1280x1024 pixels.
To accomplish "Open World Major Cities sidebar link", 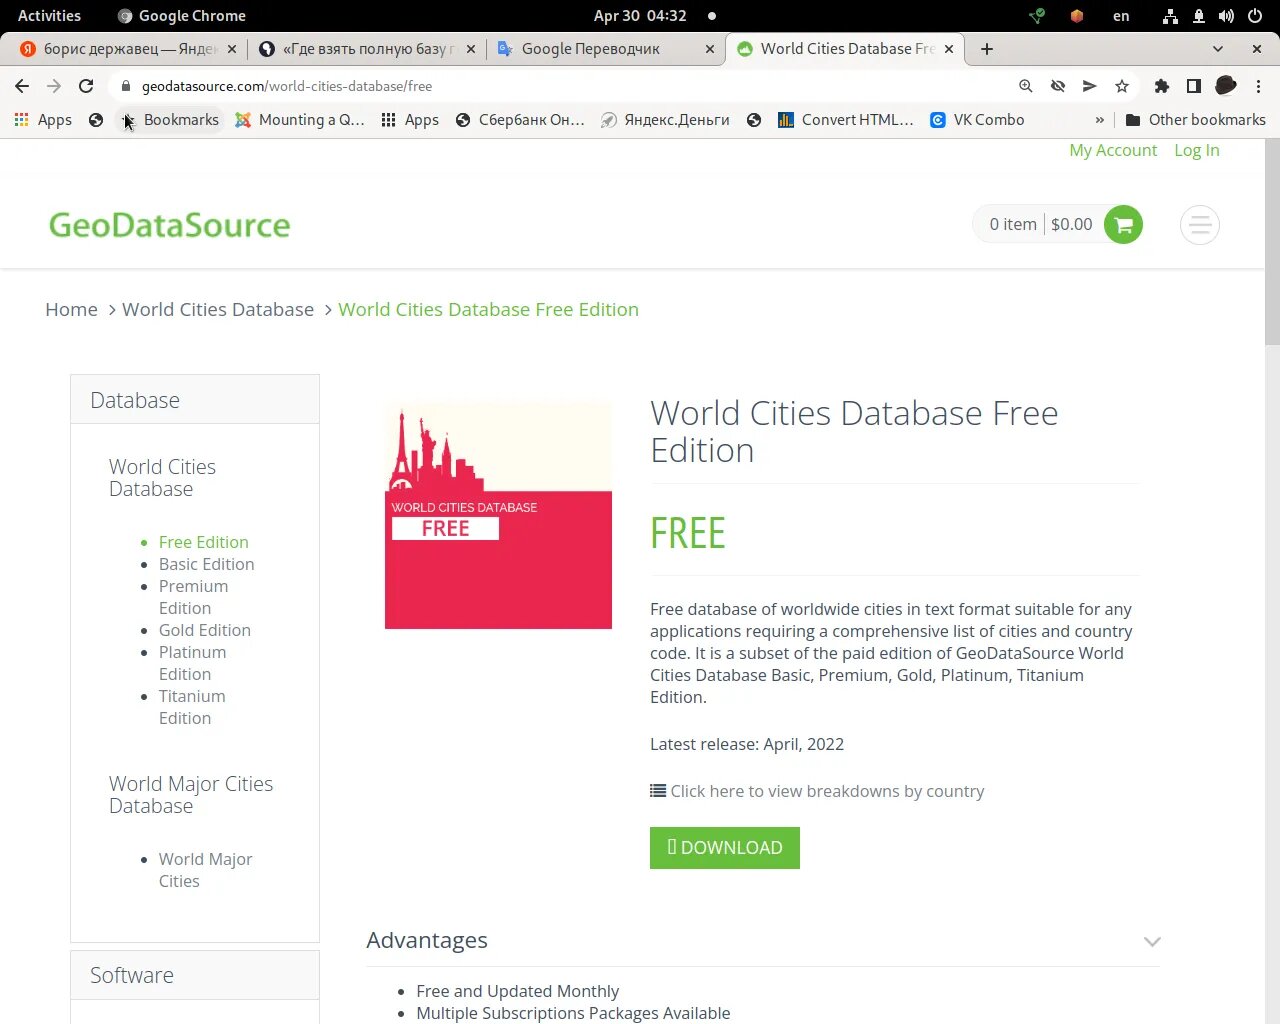I will click(205, 870).
